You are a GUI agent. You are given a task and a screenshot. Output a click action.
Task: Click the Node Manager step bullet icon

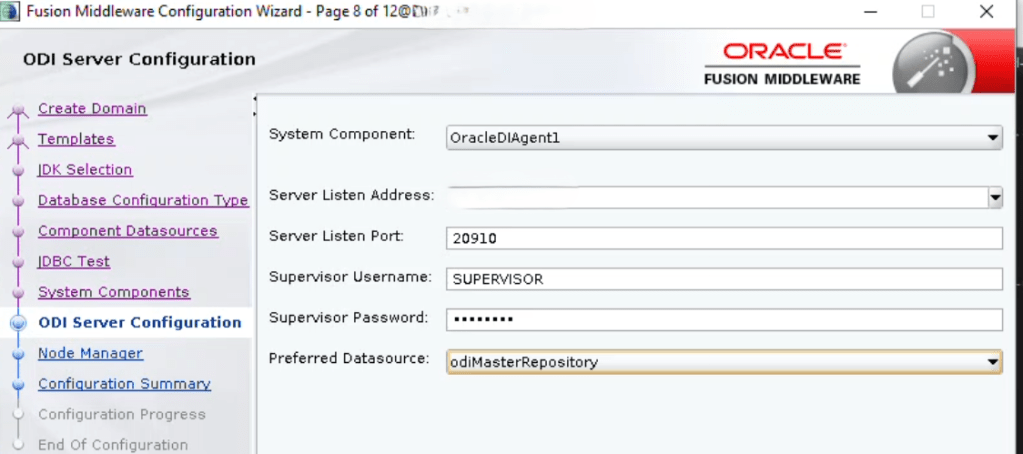17,354
